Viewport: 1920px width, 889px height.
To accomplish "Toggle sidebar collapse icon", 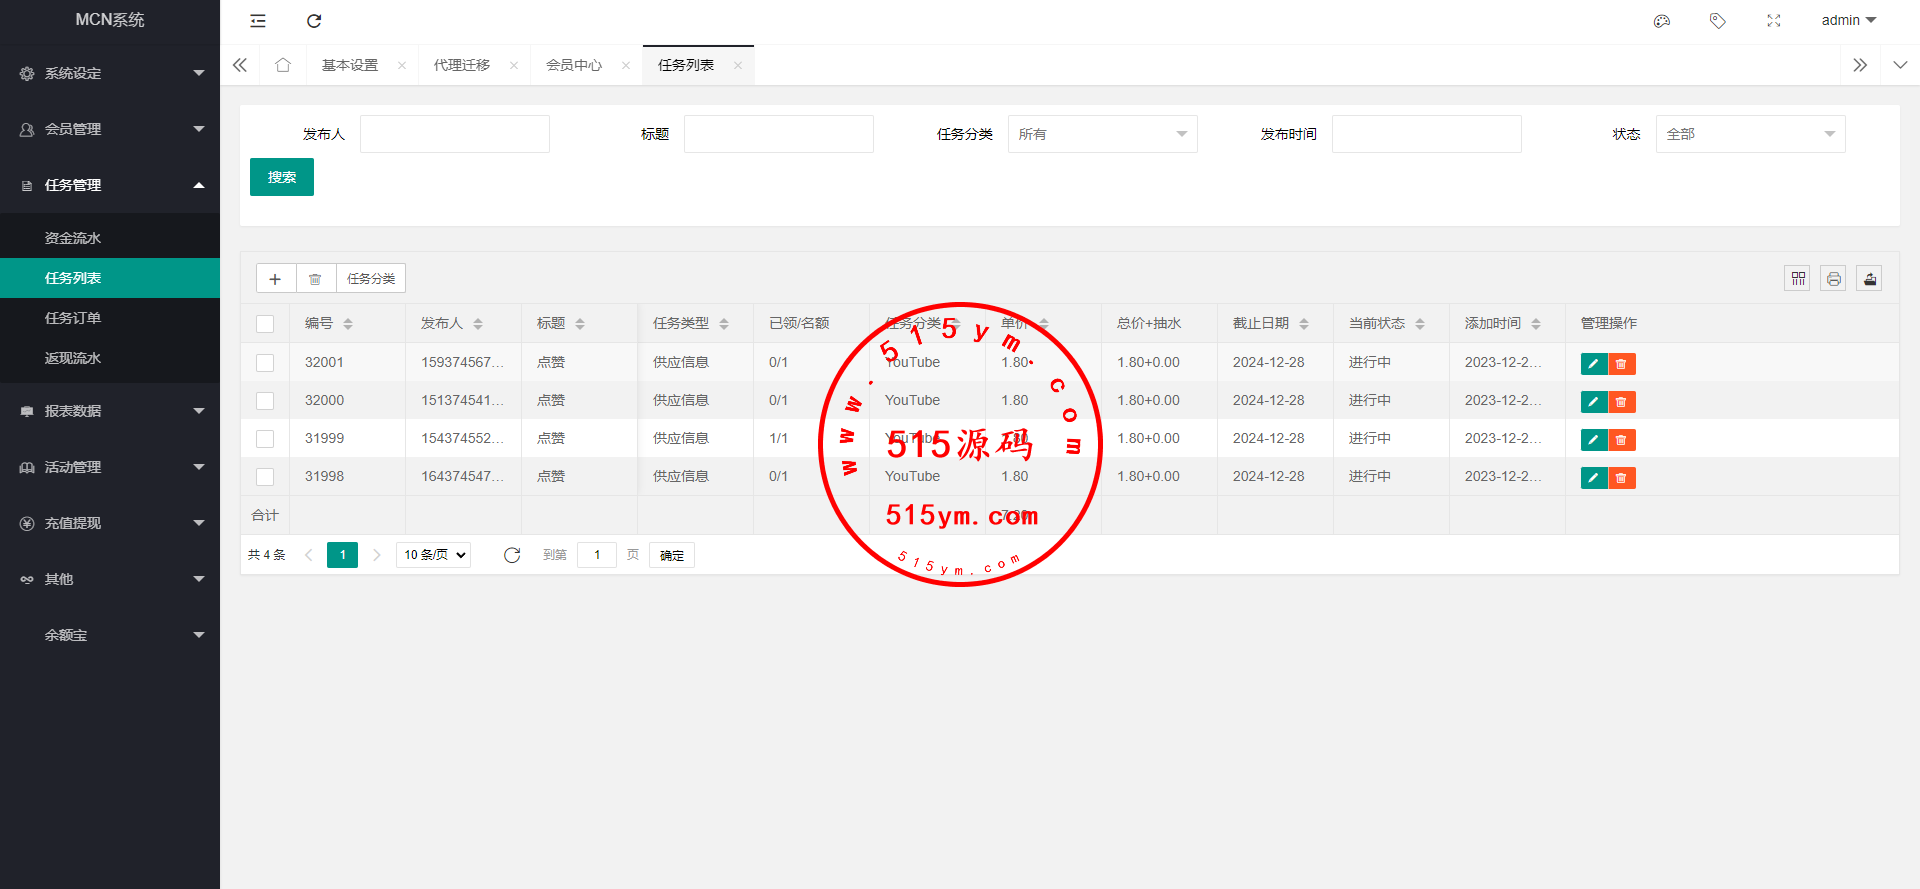I will tap(258, 21).
